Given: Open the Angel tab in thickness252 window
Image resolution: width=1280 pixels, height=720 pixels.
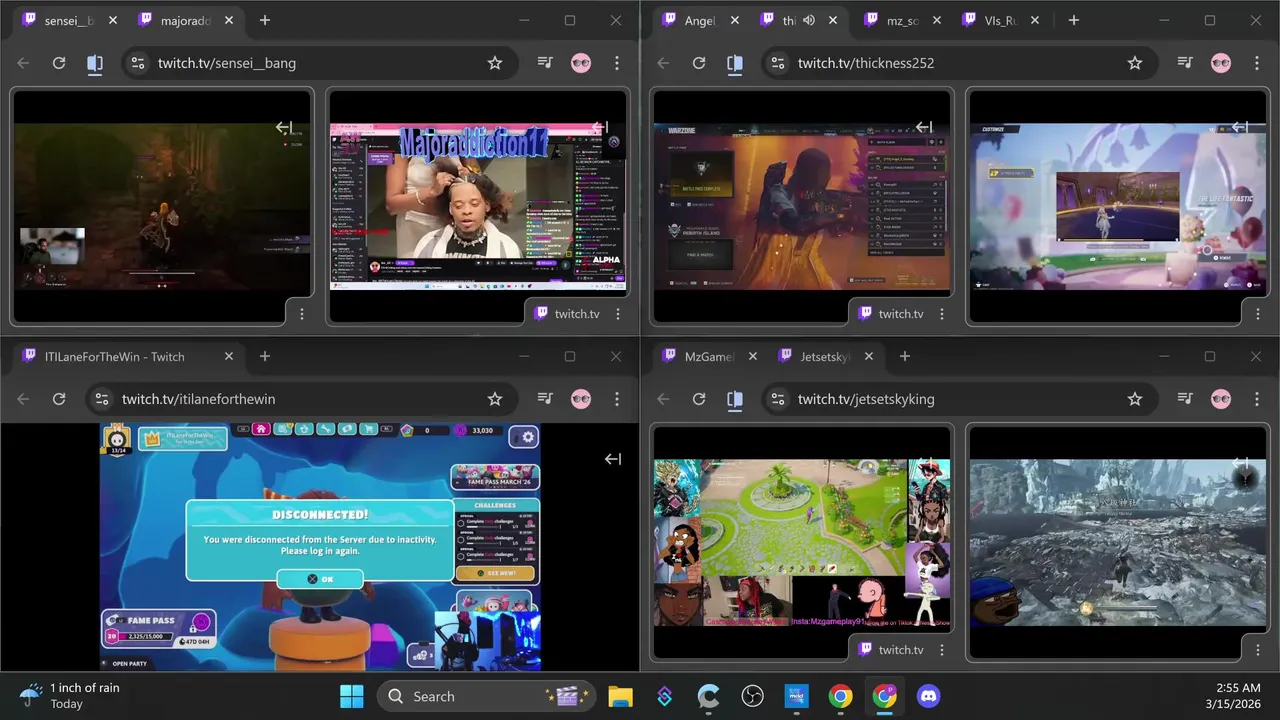Looking at the screenshot, I should [700, 20].
